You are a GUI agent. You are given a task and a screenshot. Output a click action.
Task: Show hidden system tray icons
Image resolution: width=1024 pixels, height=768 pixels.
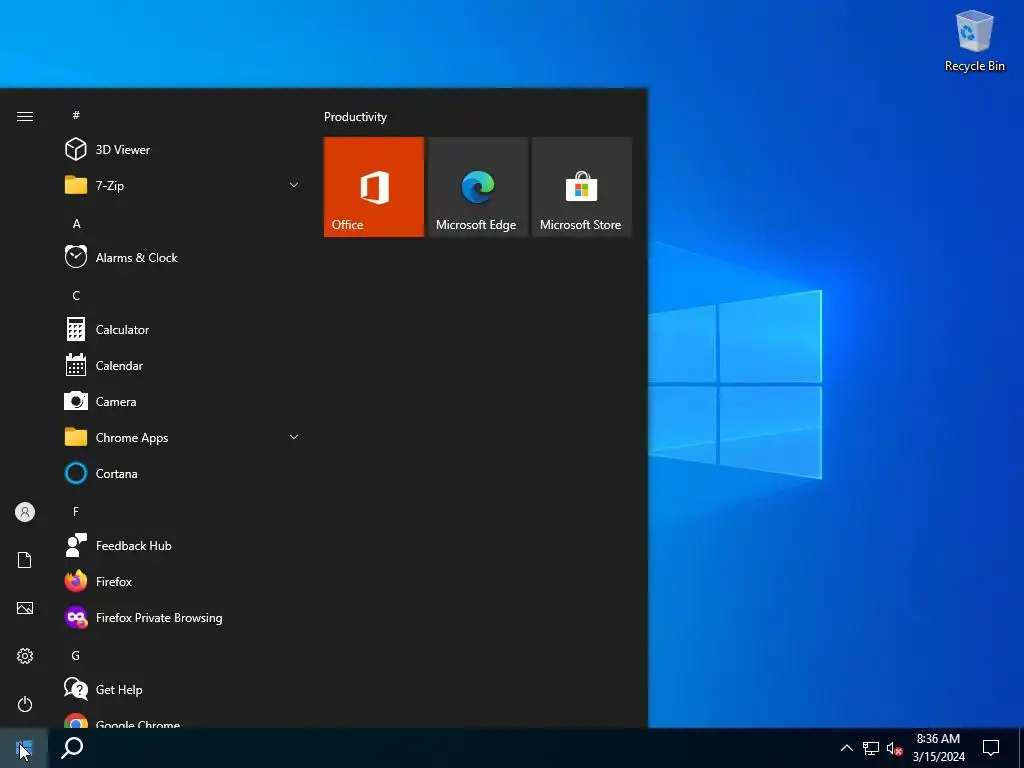[x=846, y=748]
